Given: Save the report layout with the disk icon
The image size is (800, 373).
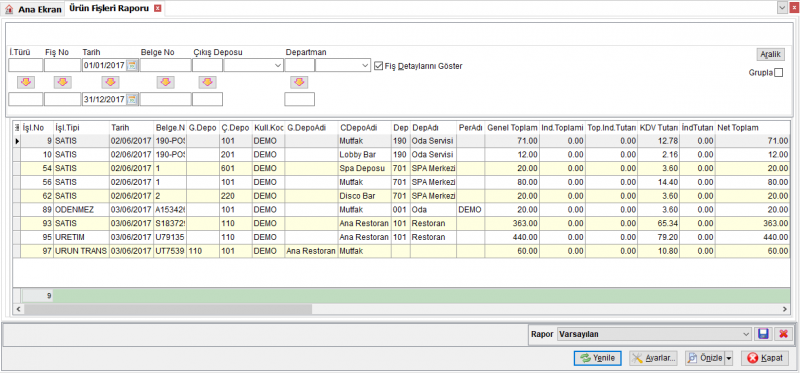Looking at the screenshot, I should coord(763,334).
